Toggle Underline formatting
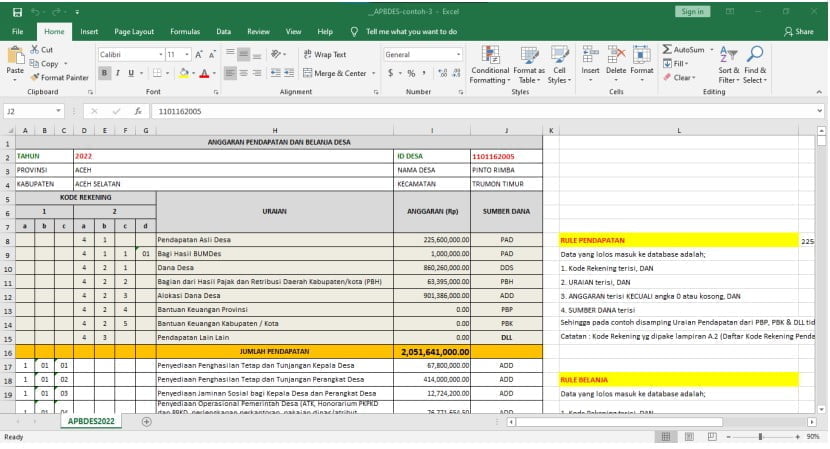Screen dimensions: 830x449 (x=131, y=73)
